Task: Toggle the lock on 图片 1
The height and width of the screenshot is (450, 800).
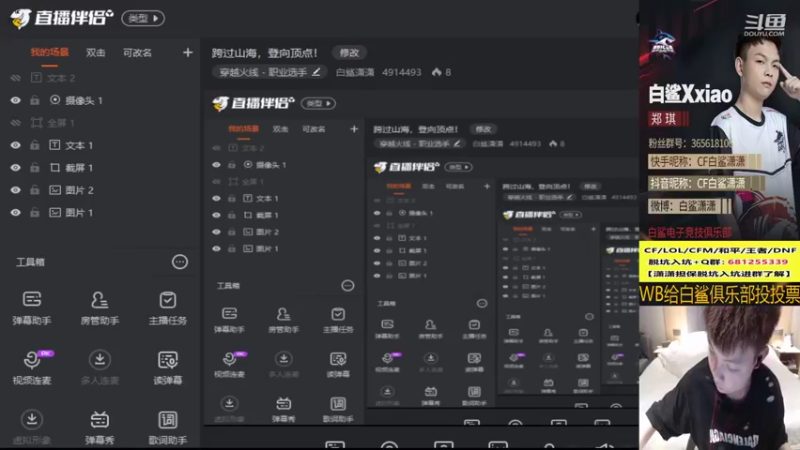Action: click(35, 212)
